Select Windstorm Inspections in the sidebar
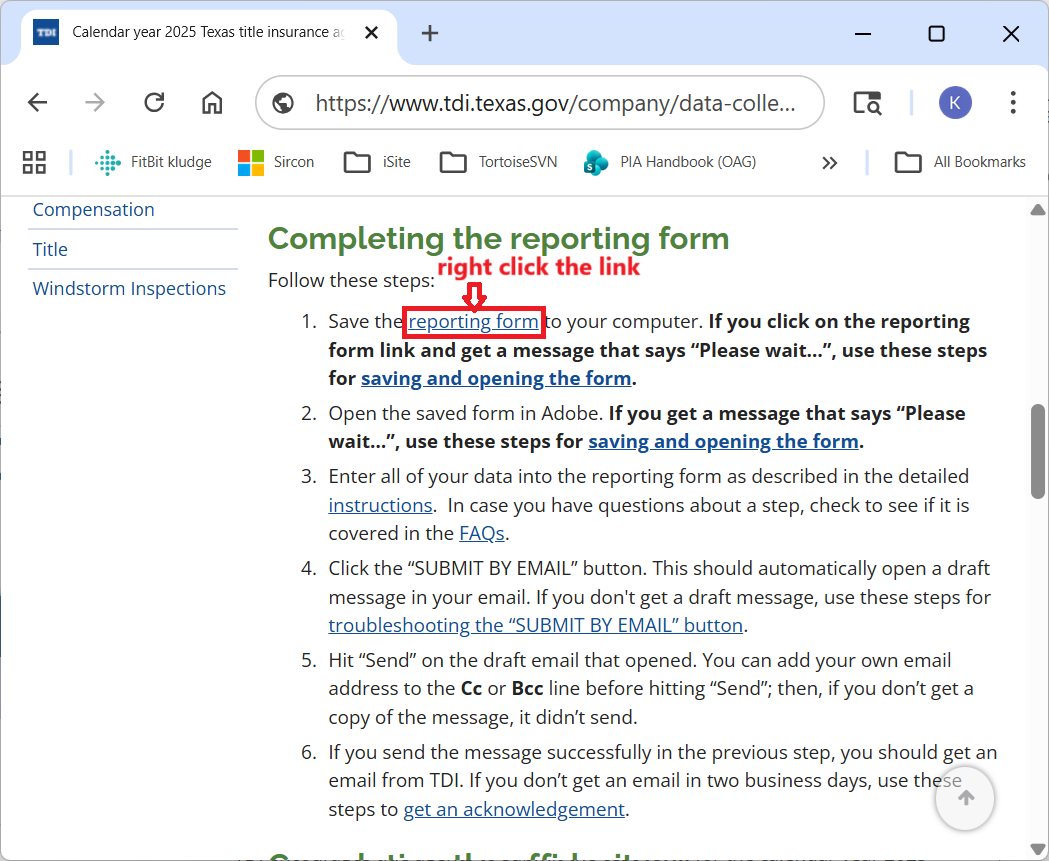The image size is (1049, 861). 129,289
